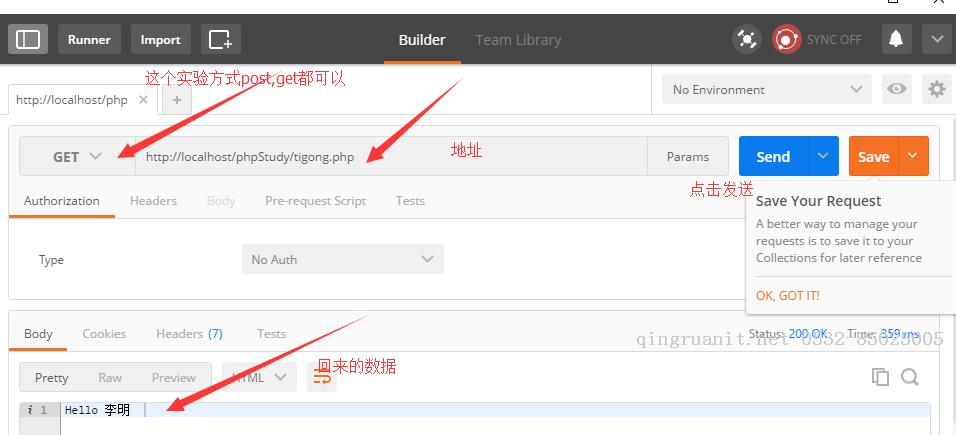This screenshot has height=435, width=956.
Task: Expand the No Auth type dropdown
Action: tap(343, 259)
